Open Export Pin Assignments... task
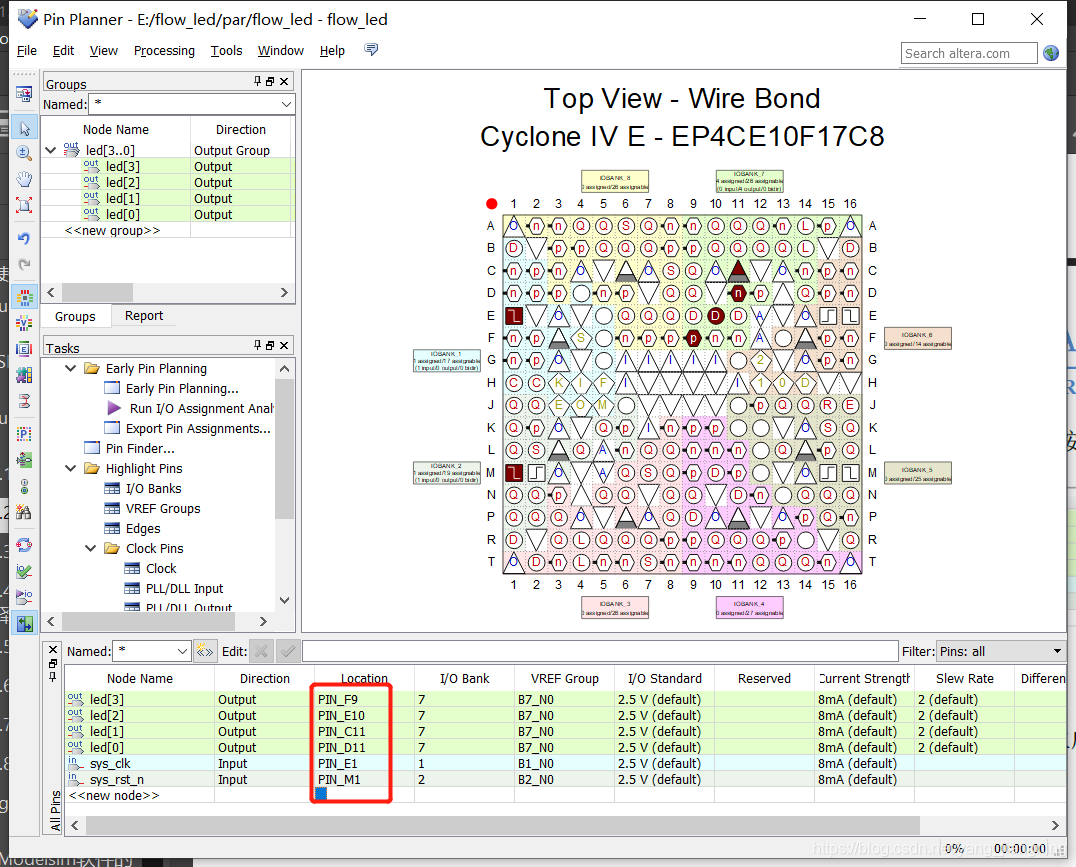Image resolution: width=1076 pixels, height=867 pixels. coord(198,428)
